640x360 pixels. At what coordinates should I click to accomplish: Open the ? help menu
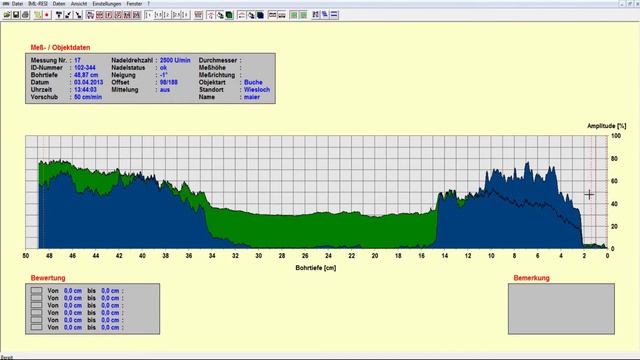coord(149,4)
